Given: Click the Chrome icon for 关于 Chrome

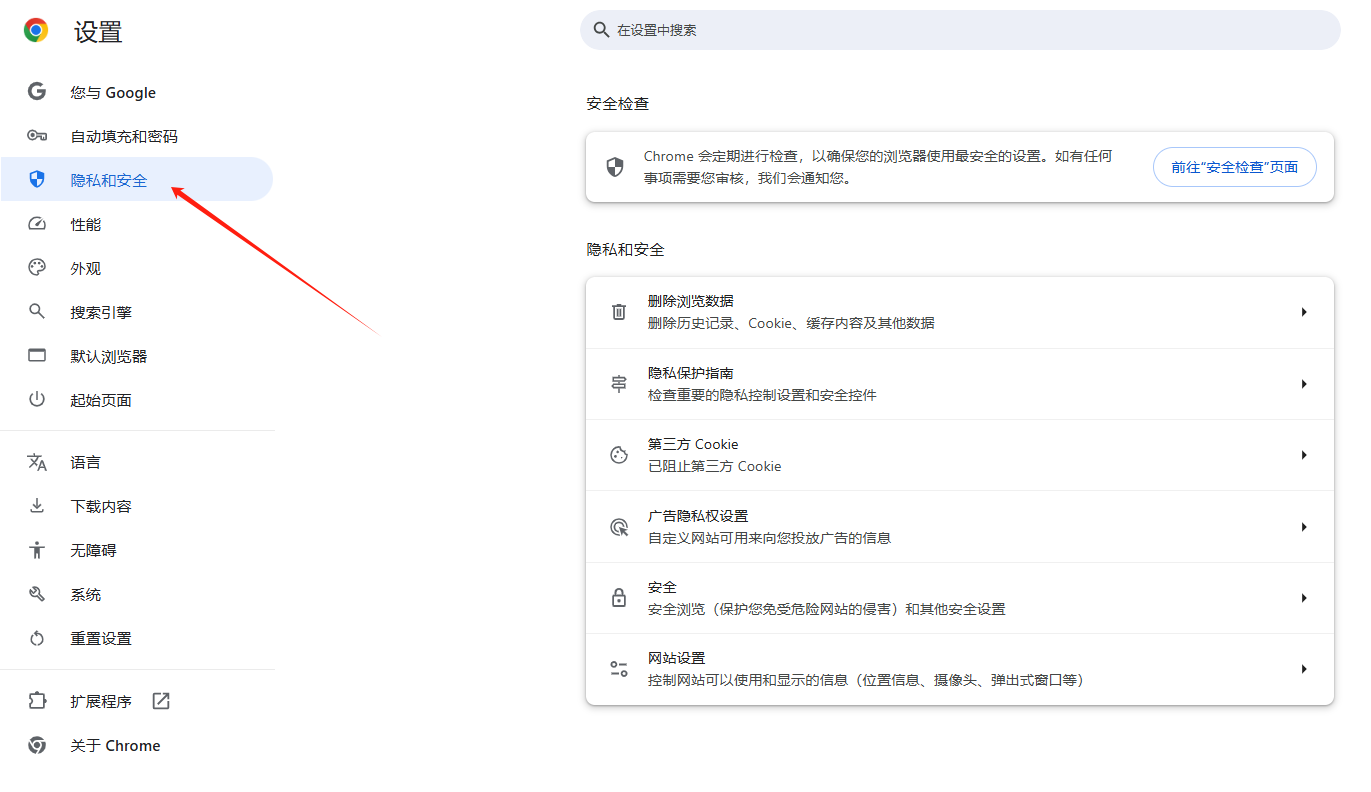Looking at the screenshot, I should (x=37, y=745).
